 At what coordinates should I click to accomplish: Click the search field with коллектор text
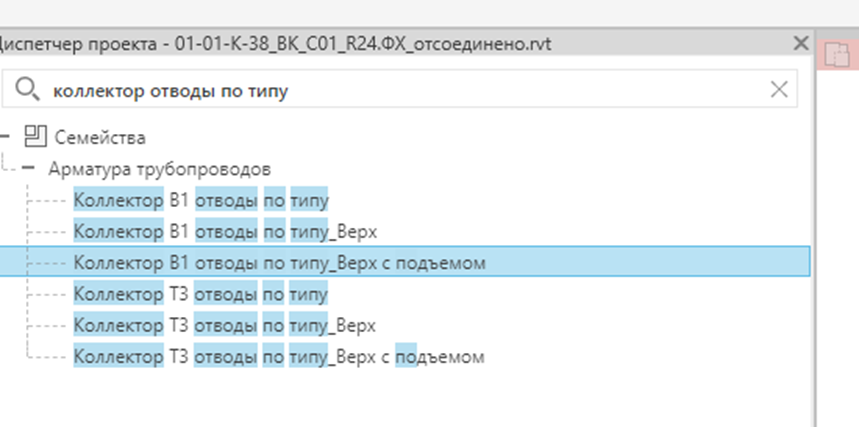pos(400,89)
